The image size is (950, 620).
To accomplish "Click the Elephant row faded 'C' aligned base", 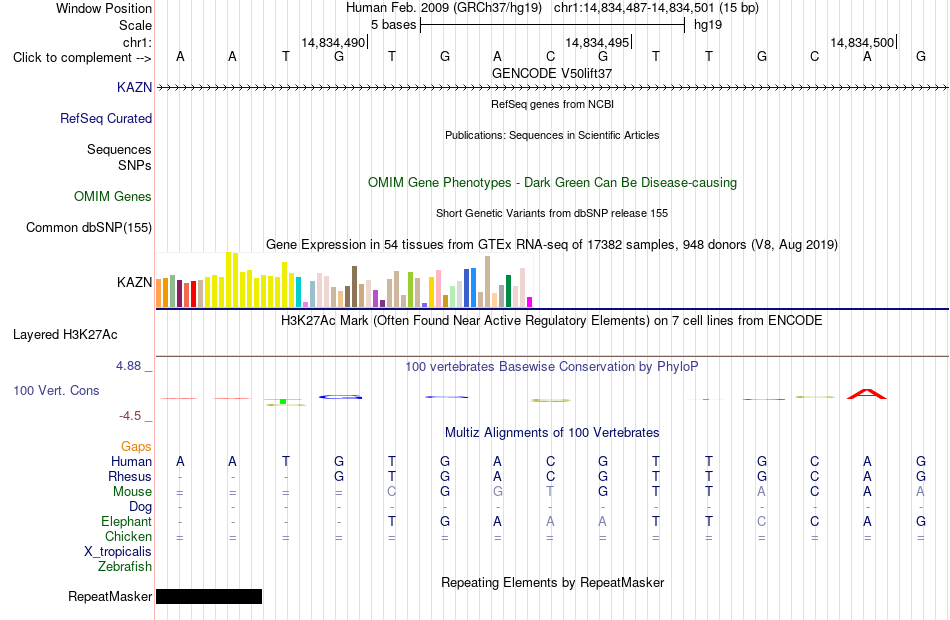I will click(762, 521).
